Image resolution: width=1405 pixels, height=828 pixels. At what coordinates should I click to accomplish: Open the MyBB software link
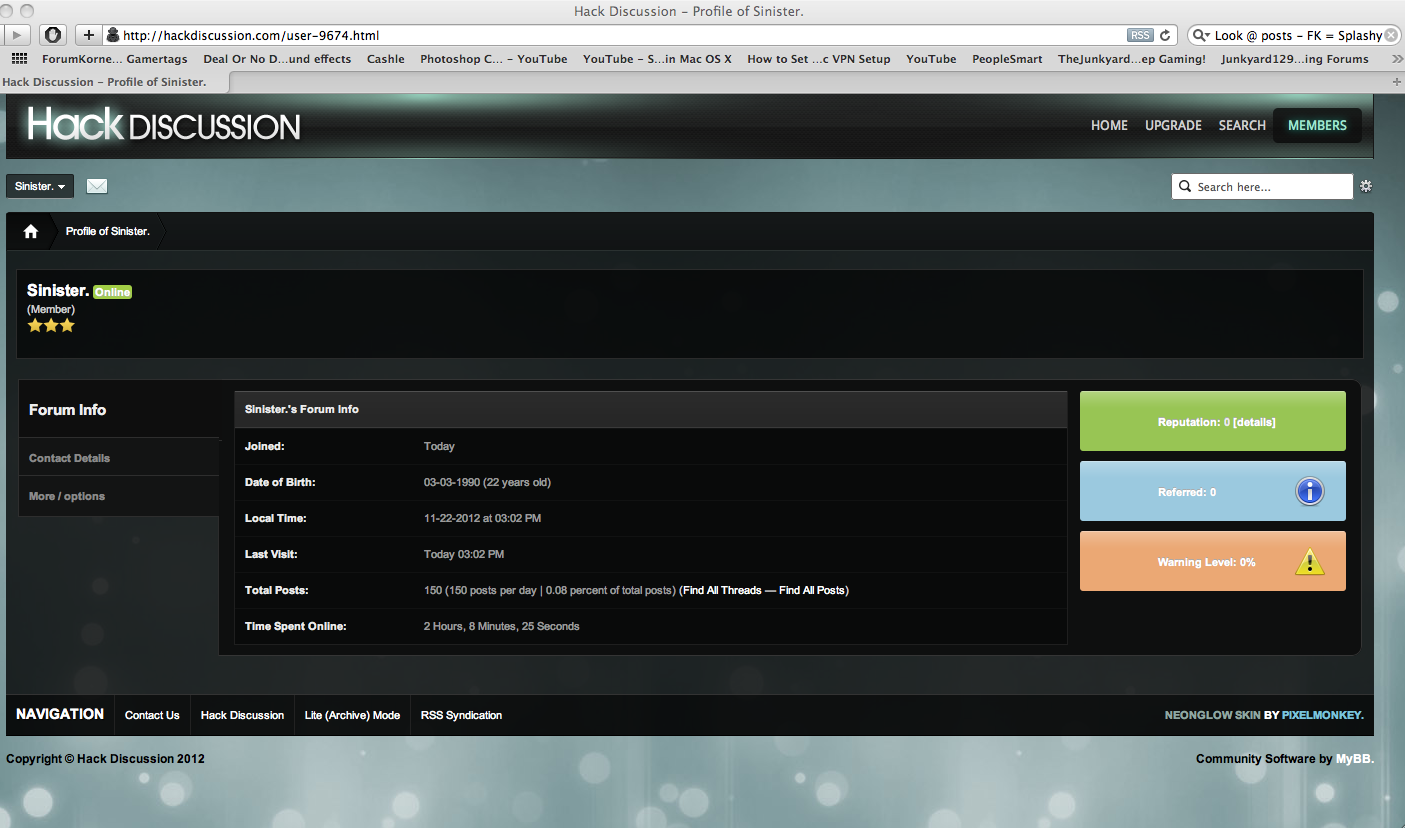(x=1354, y=759)
